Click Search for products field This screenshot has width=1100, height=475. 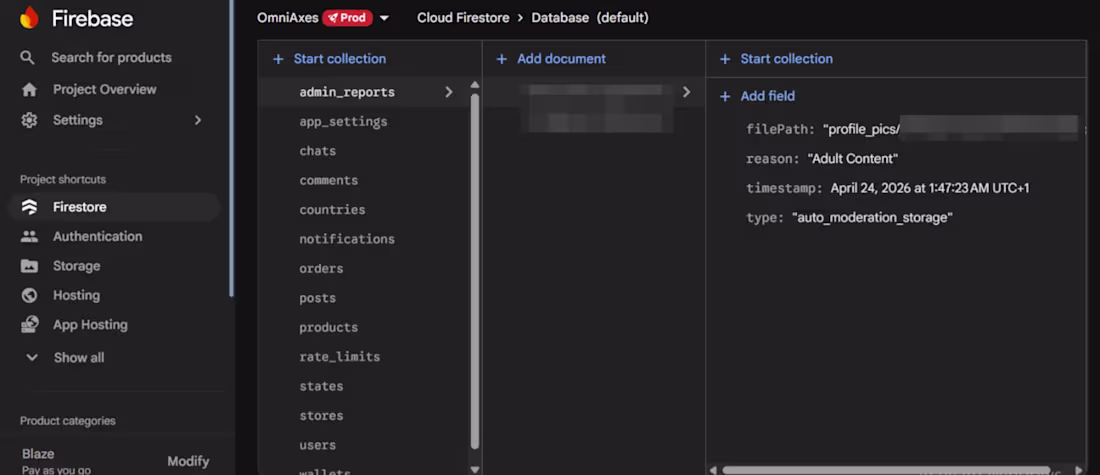(112, 58)
